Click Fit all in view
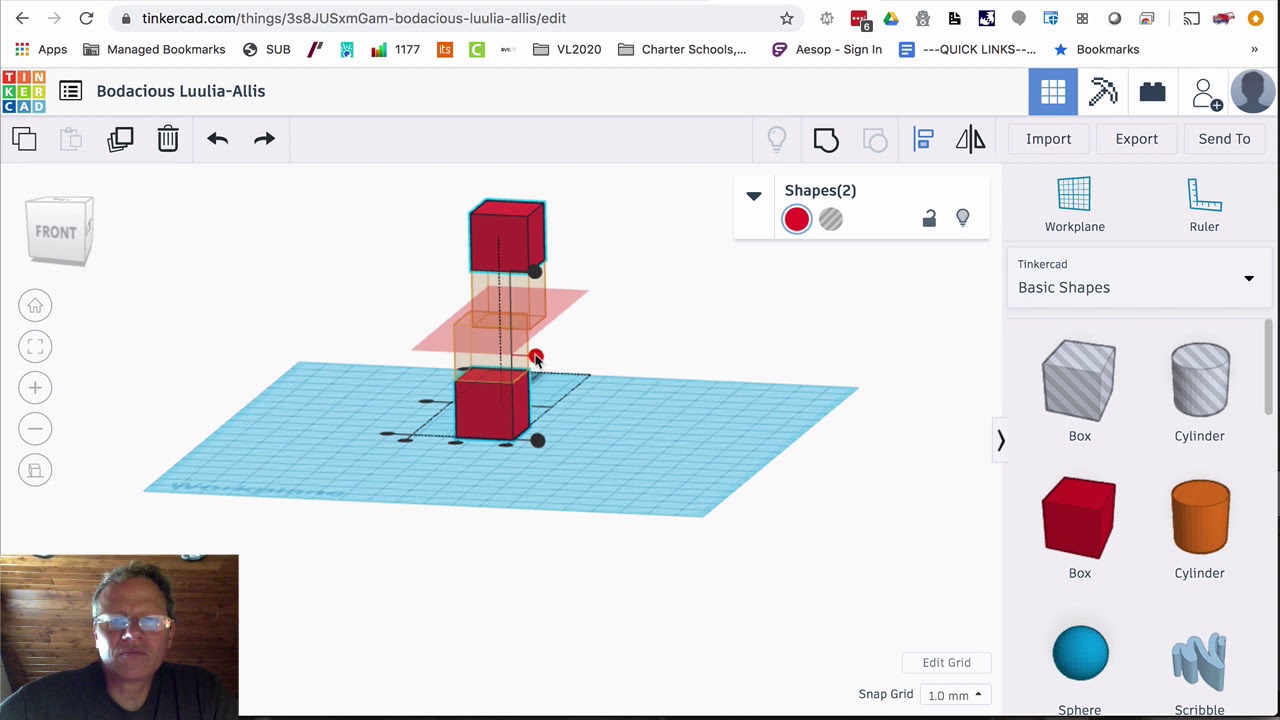 point(35,347)
